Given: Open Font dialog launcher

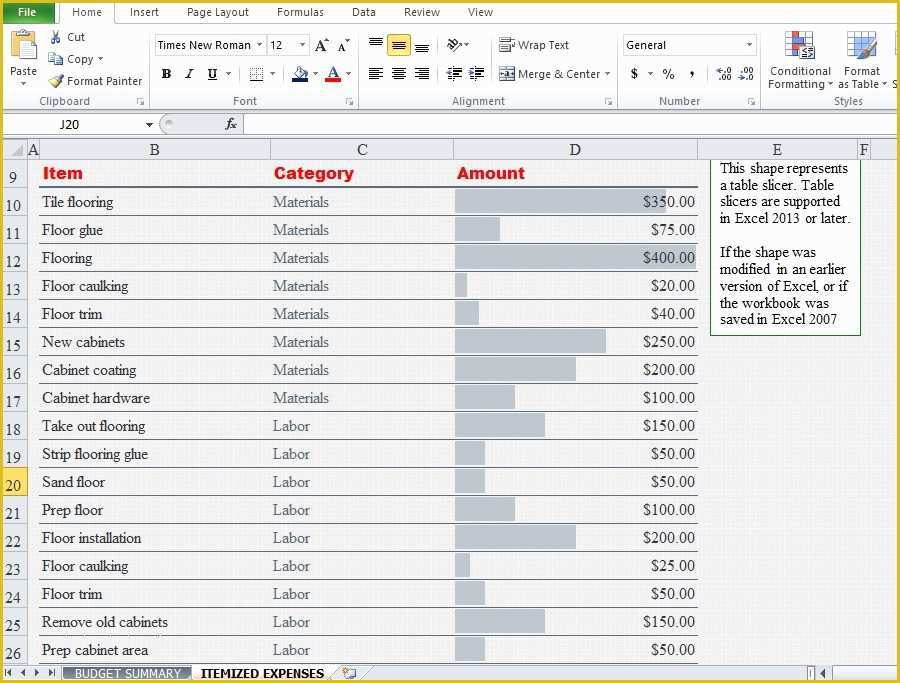Looking at the screenshot, I should tap(349, 102).
